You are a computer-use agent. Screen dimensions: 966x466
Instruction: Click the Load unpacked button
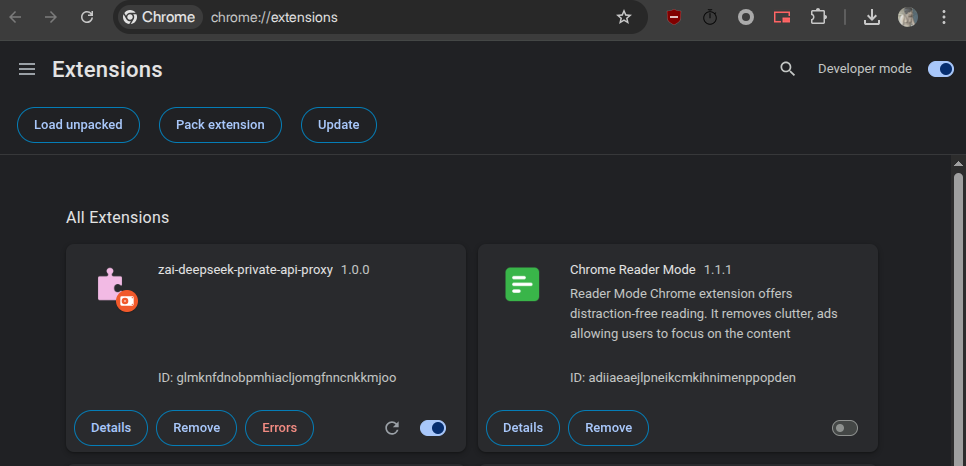point(78,125)
